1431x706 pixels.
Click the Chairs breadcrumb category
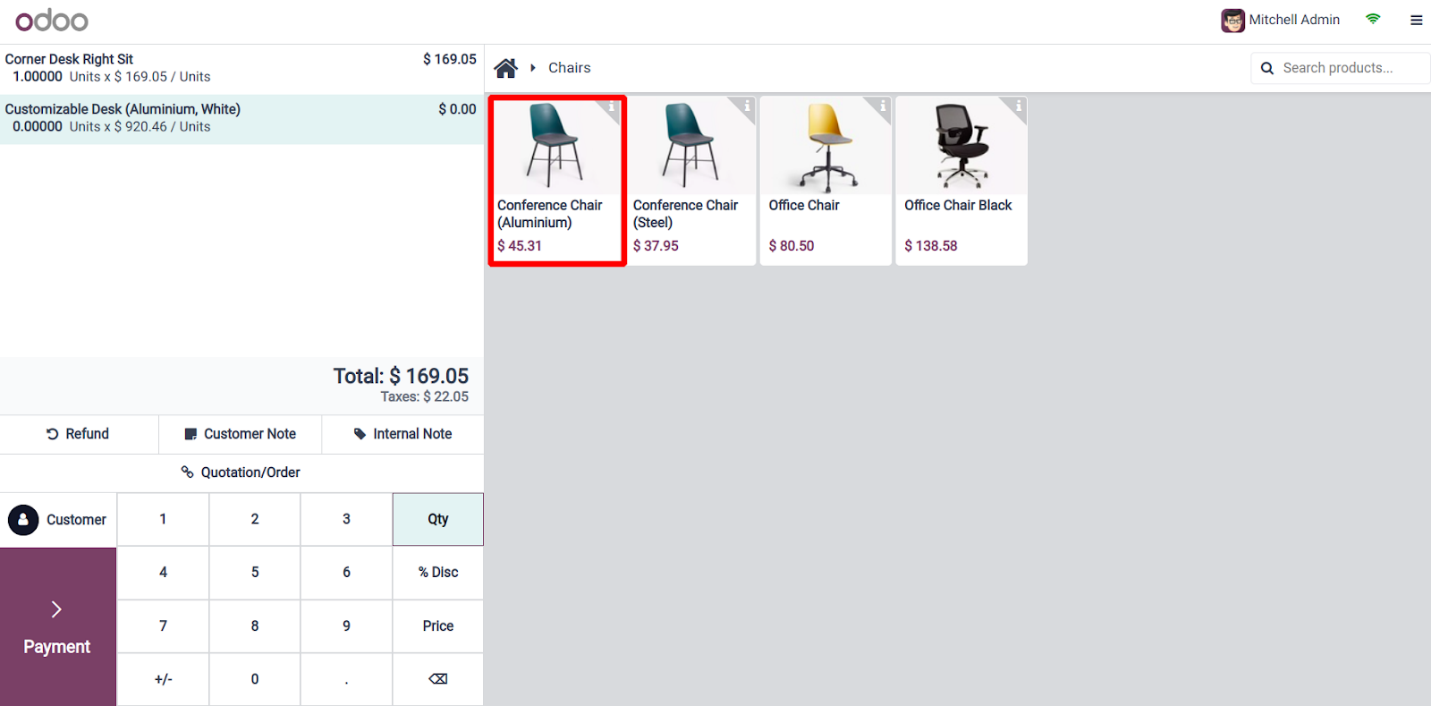tap(569, 68)
